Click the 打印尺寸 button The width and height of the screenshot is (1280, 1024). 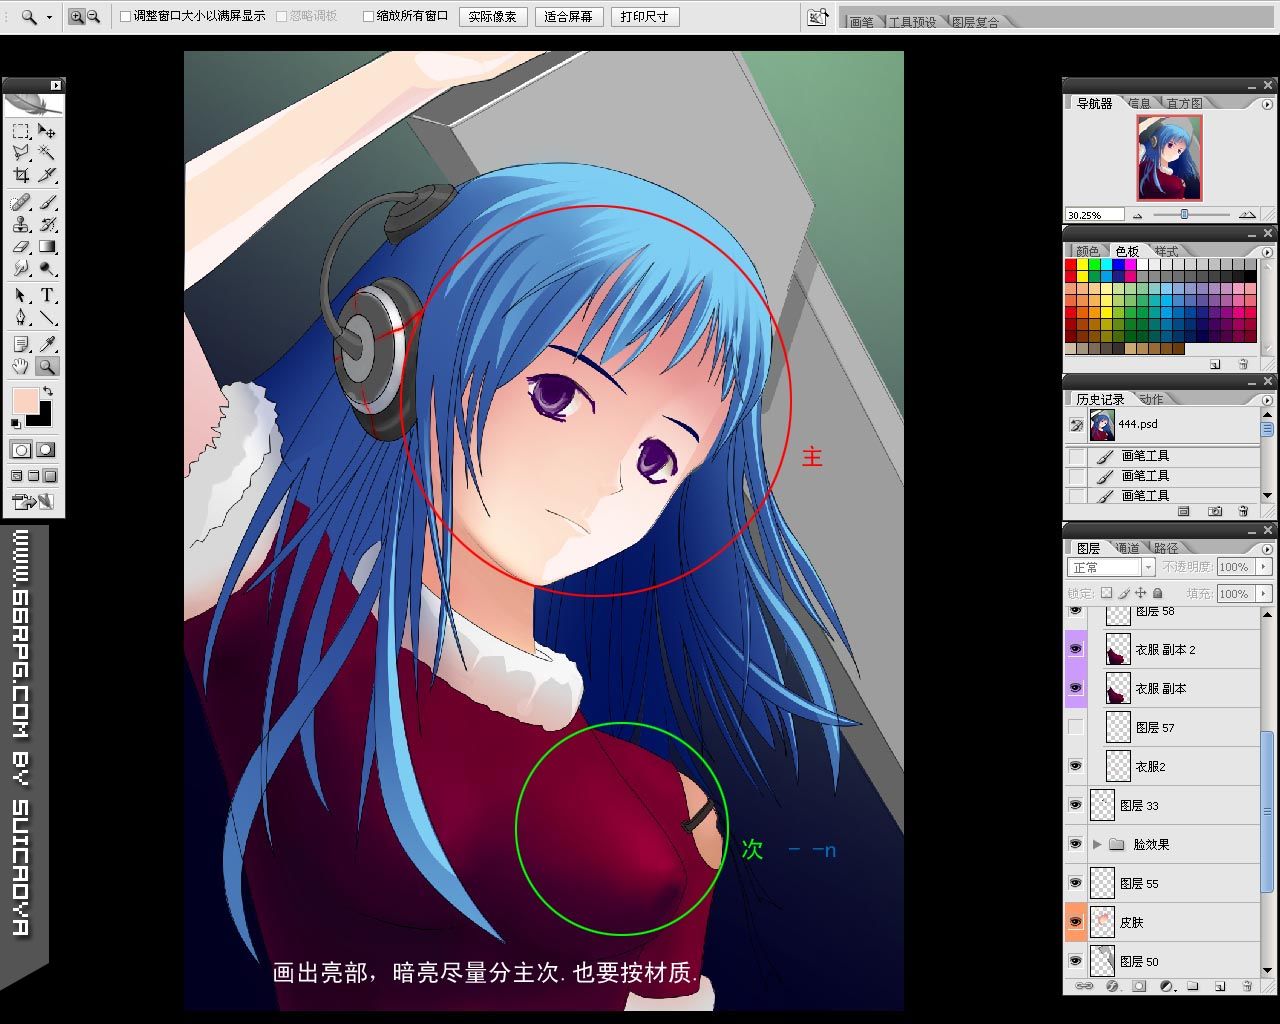tap(645, 17)
